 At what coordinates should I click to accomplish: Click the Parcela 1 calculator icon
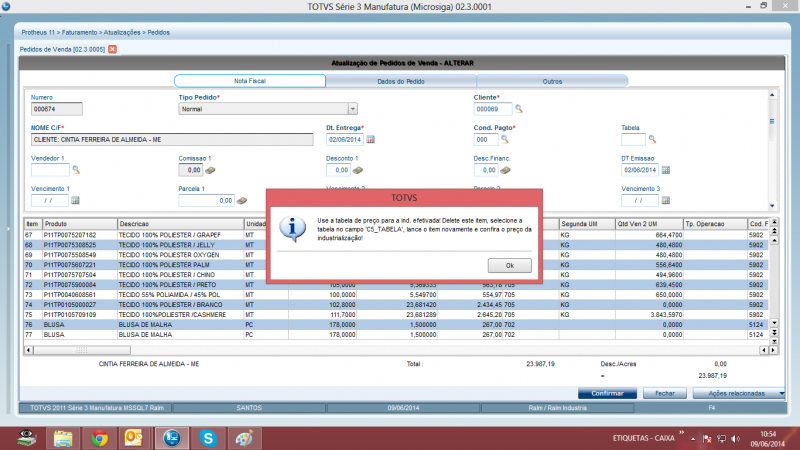pyautogui.click(x=242, y=201)
